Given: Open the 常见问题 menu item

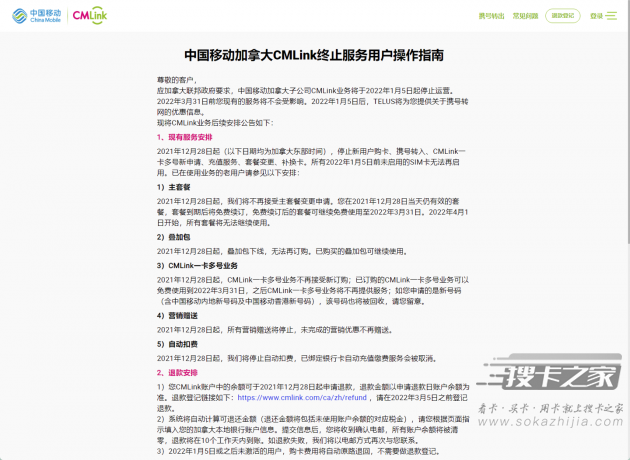Looking at the screenshot, I should [x=525, y=16].
